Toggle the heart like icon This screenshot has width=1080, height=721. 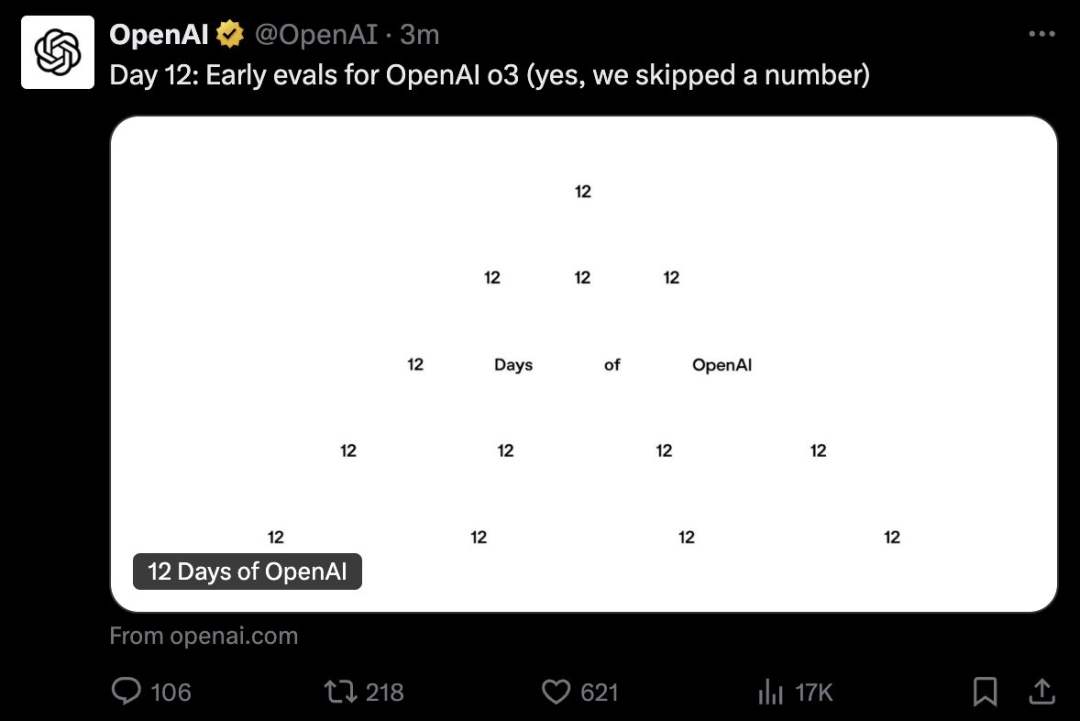click(555, 691)
